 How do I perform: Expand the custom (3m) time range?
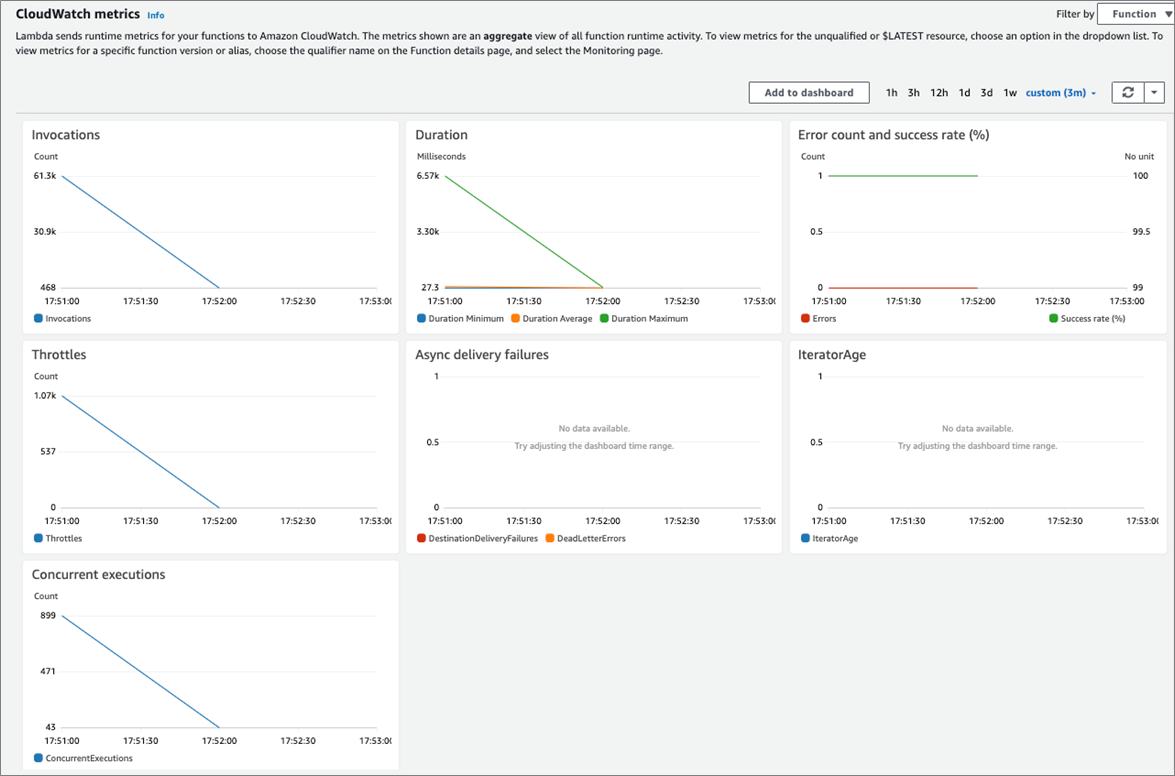1061,93
